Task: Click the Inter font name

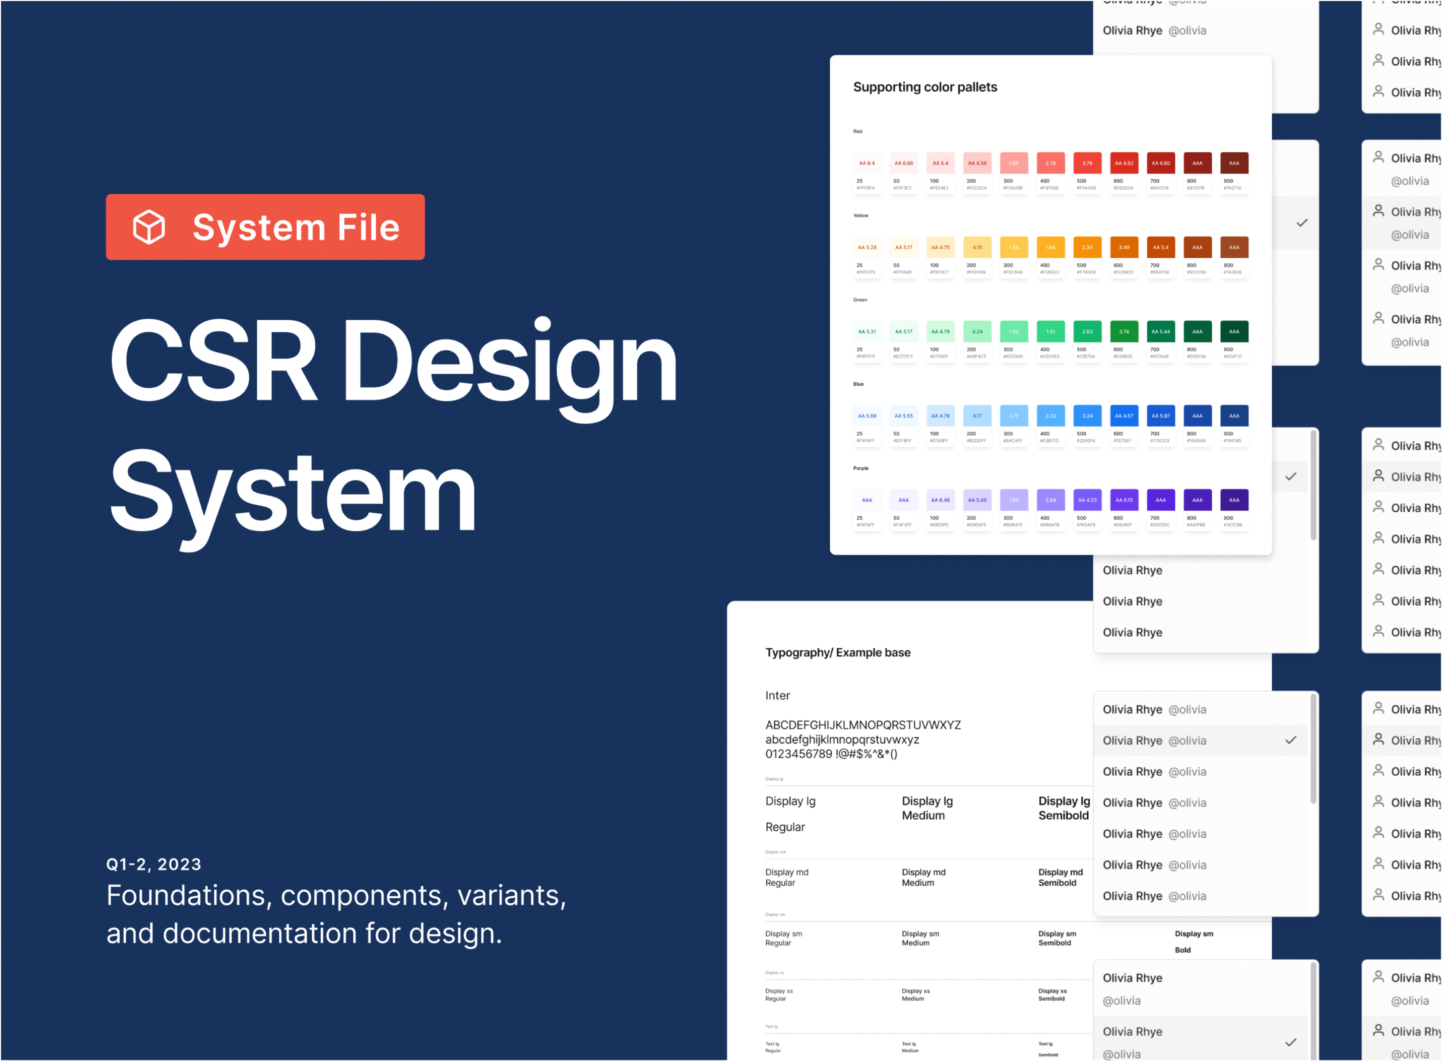Action: coord(778,696)
